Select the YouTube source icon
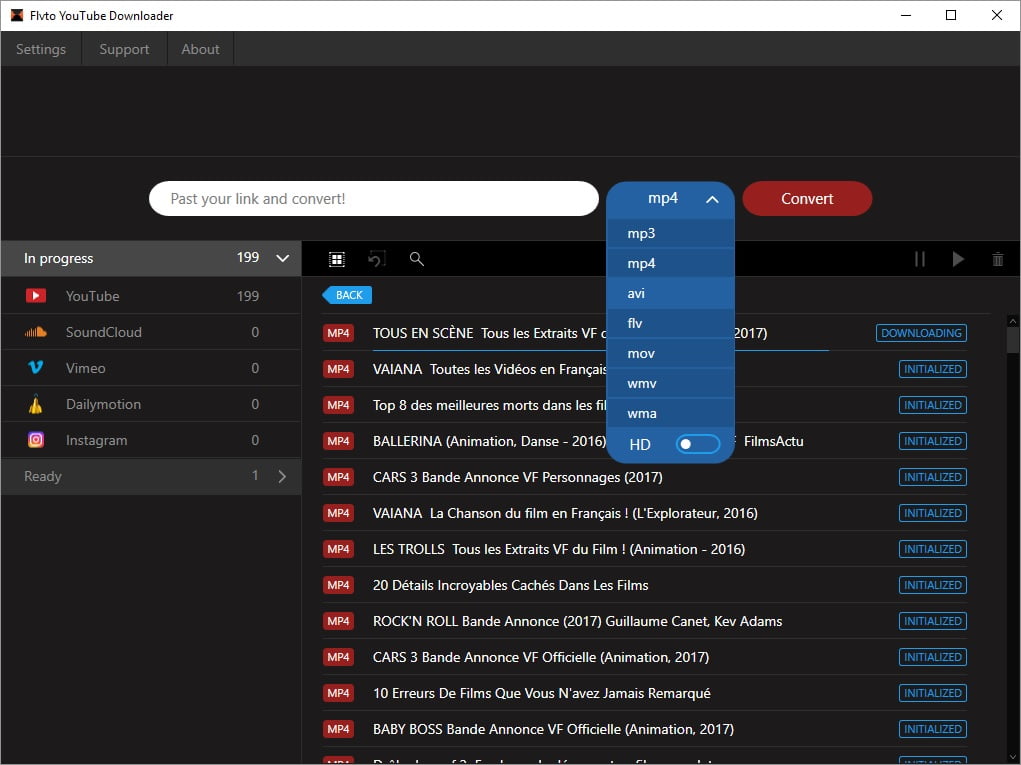The image size is (1021, 765). (36, 296)
